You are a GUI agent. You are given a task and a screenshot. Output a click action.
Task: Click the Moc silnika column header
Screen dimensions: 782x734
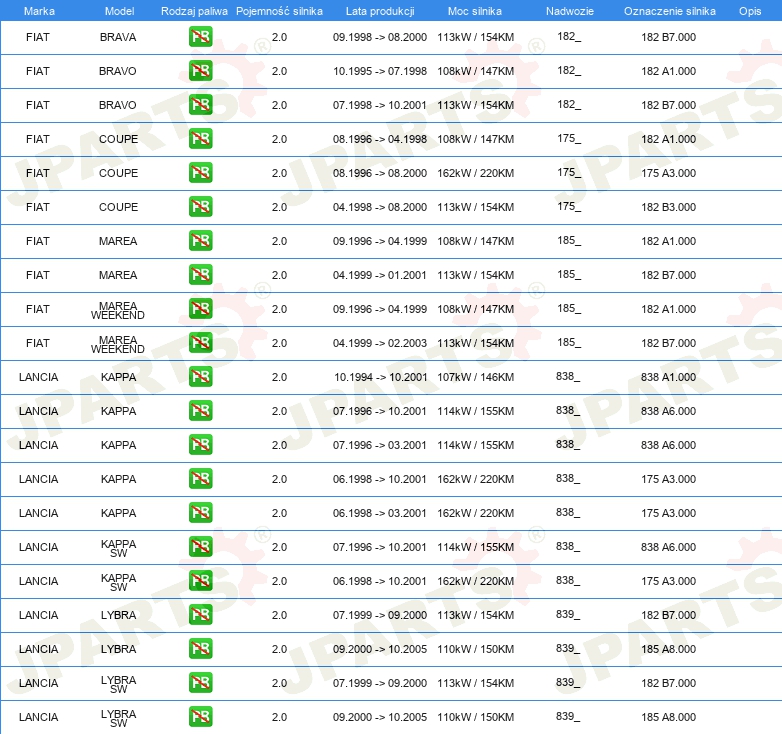click(x=475, y=11)
